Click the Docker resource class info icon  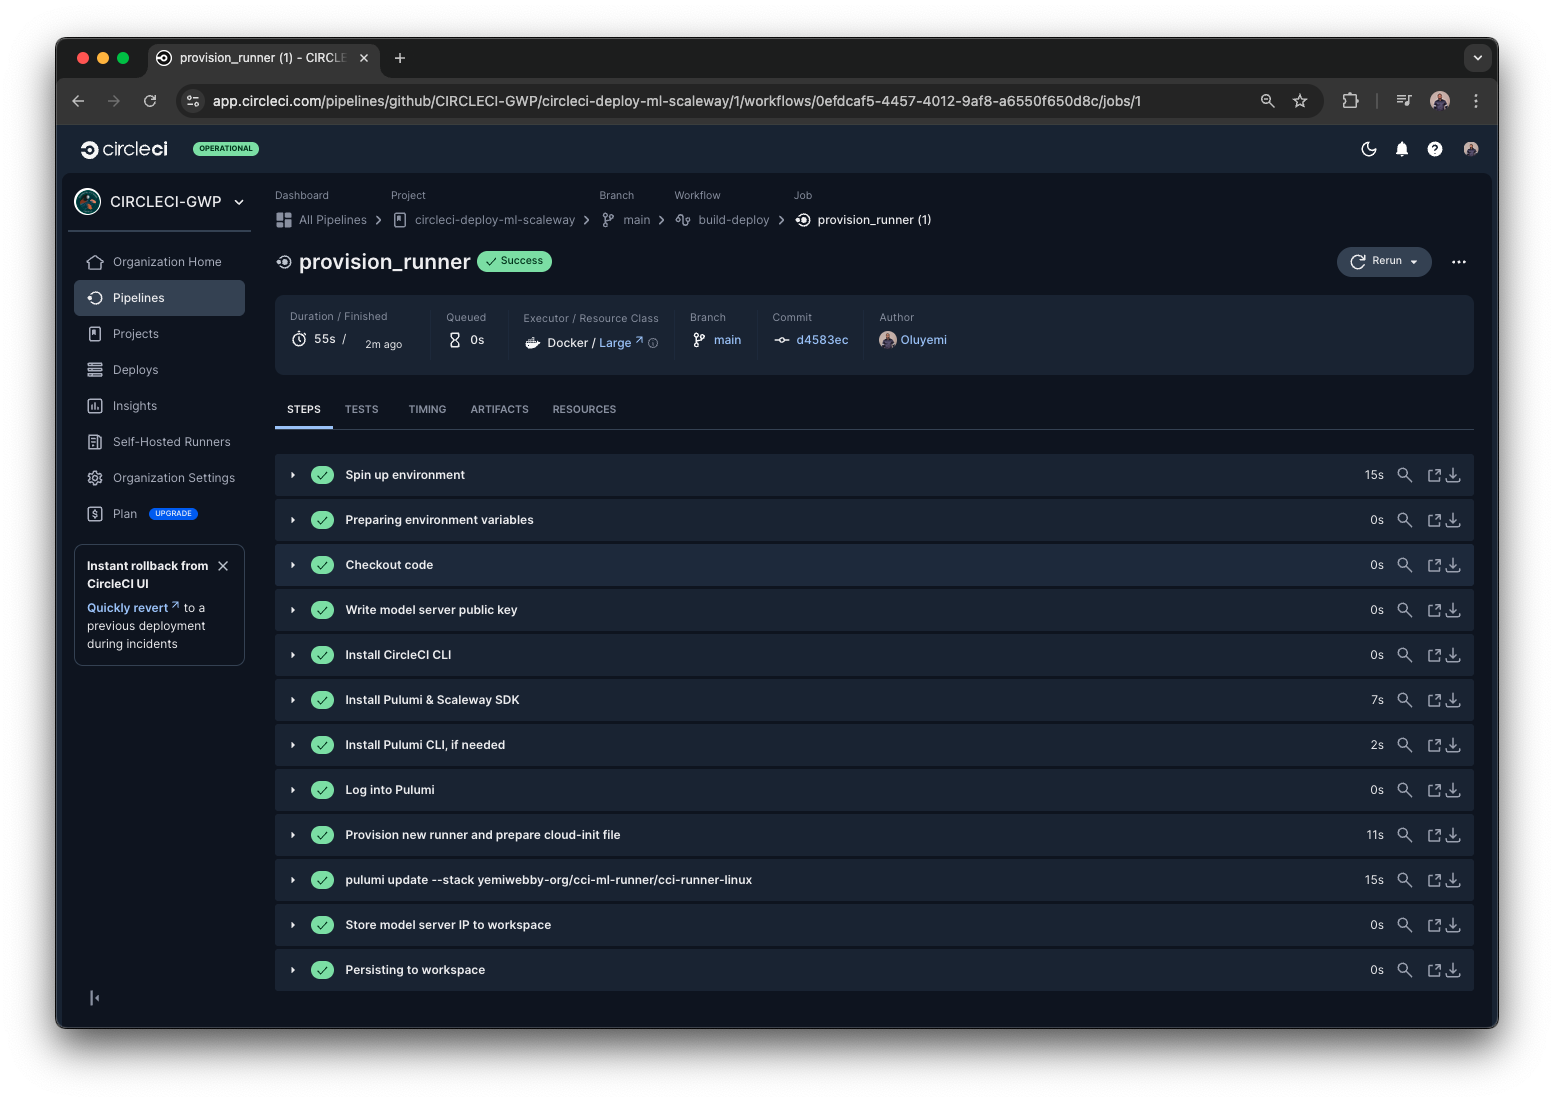(653, 343)
